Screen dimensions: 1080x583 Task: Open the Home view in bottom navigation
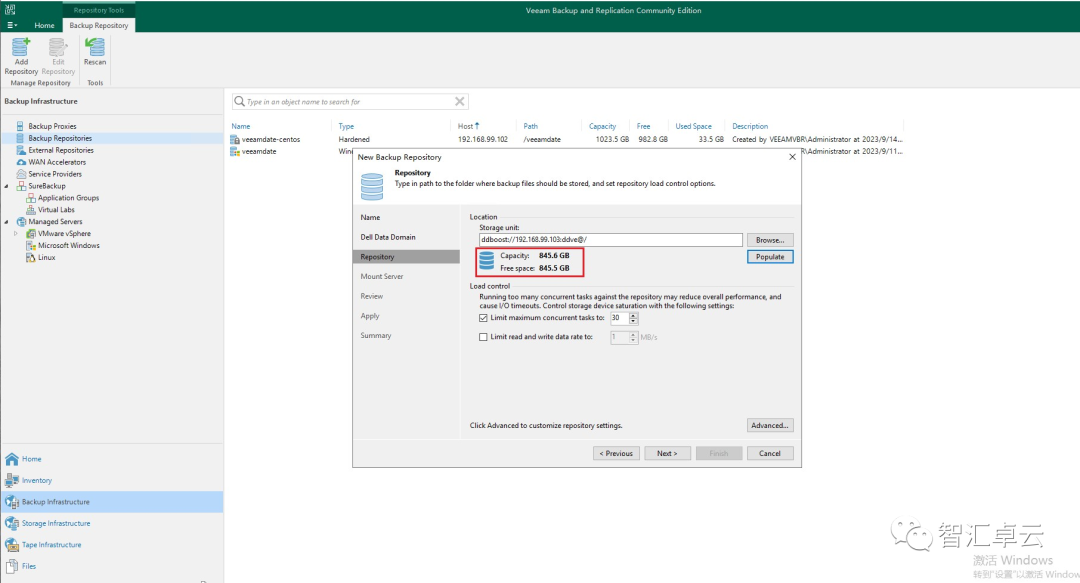[30, 459]
